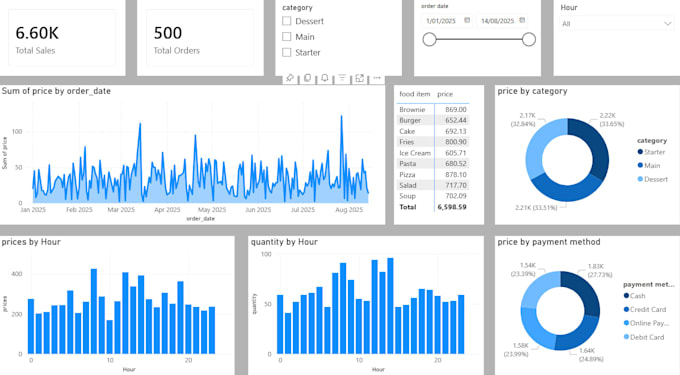The height and width of the screenshot is (375, 680).
Task: Open calendar picker for start date 1/01/2025
Action: click(x=467, y=20)
